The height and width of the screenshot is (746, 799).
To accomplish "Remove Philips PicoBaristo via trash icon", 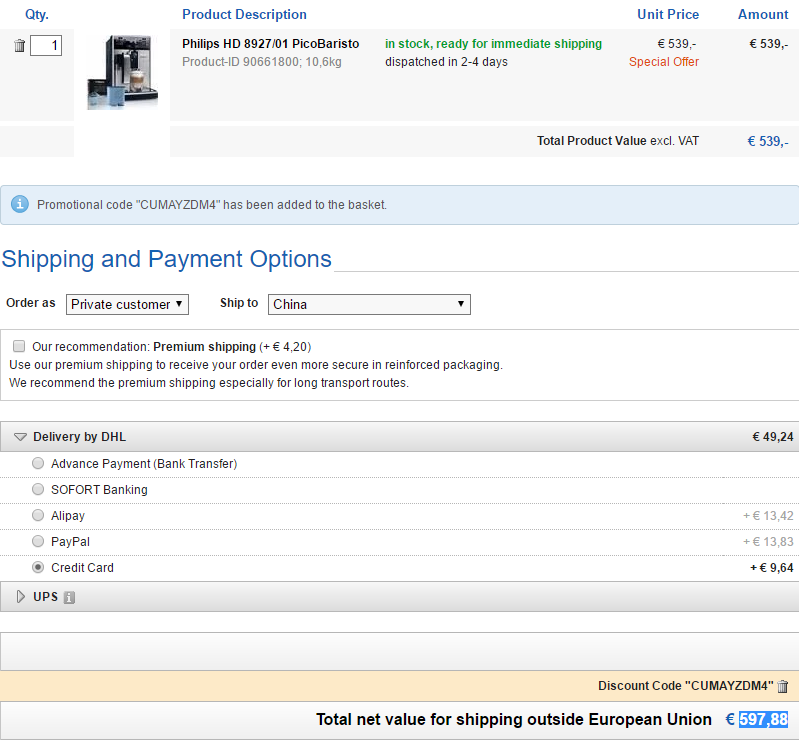I will coord(19,45).
